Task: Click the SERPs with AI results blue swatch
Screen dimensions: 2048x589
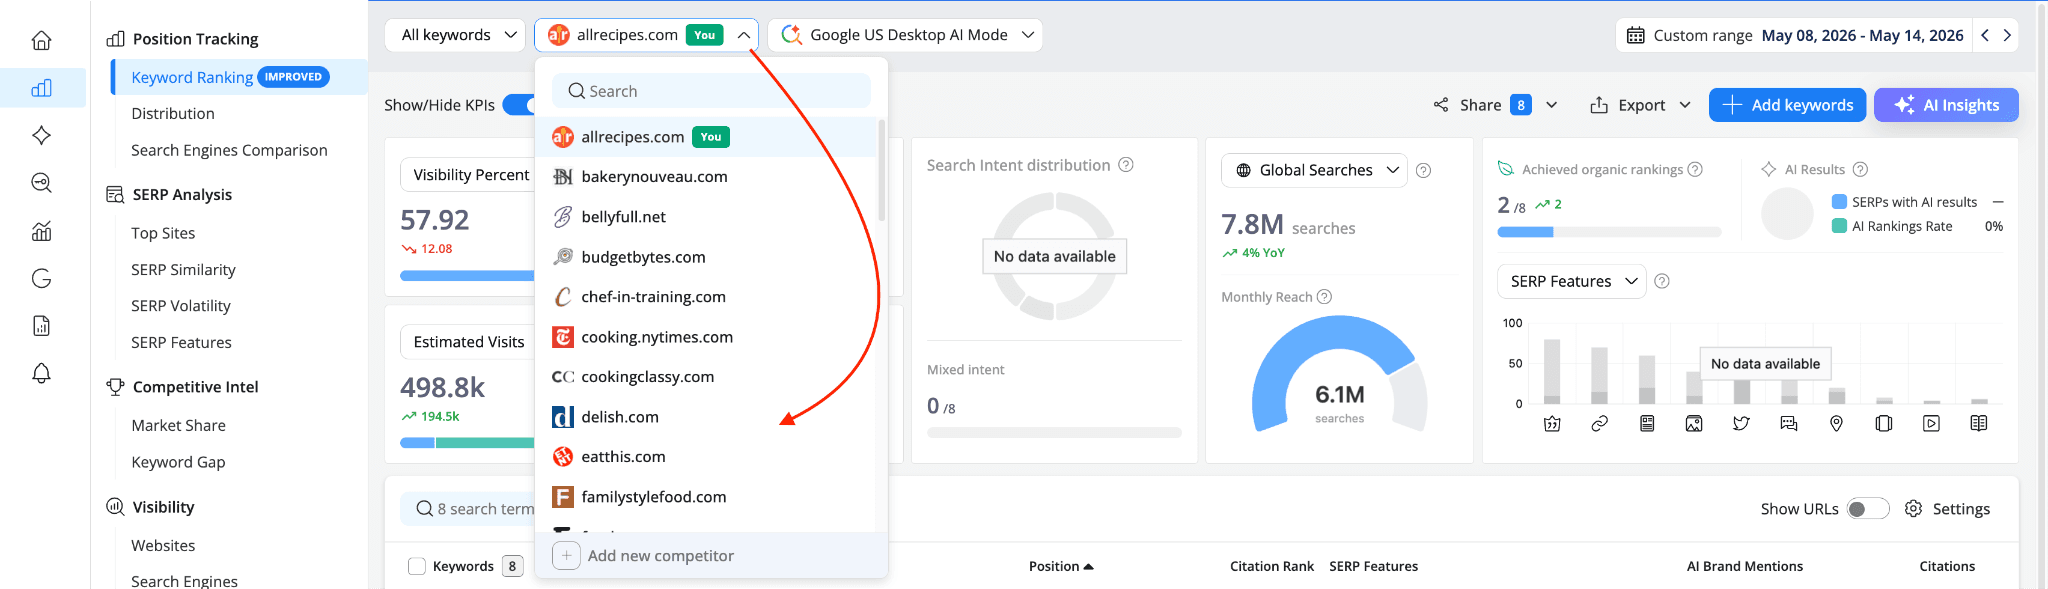Action: click(x=1839, y=202)
